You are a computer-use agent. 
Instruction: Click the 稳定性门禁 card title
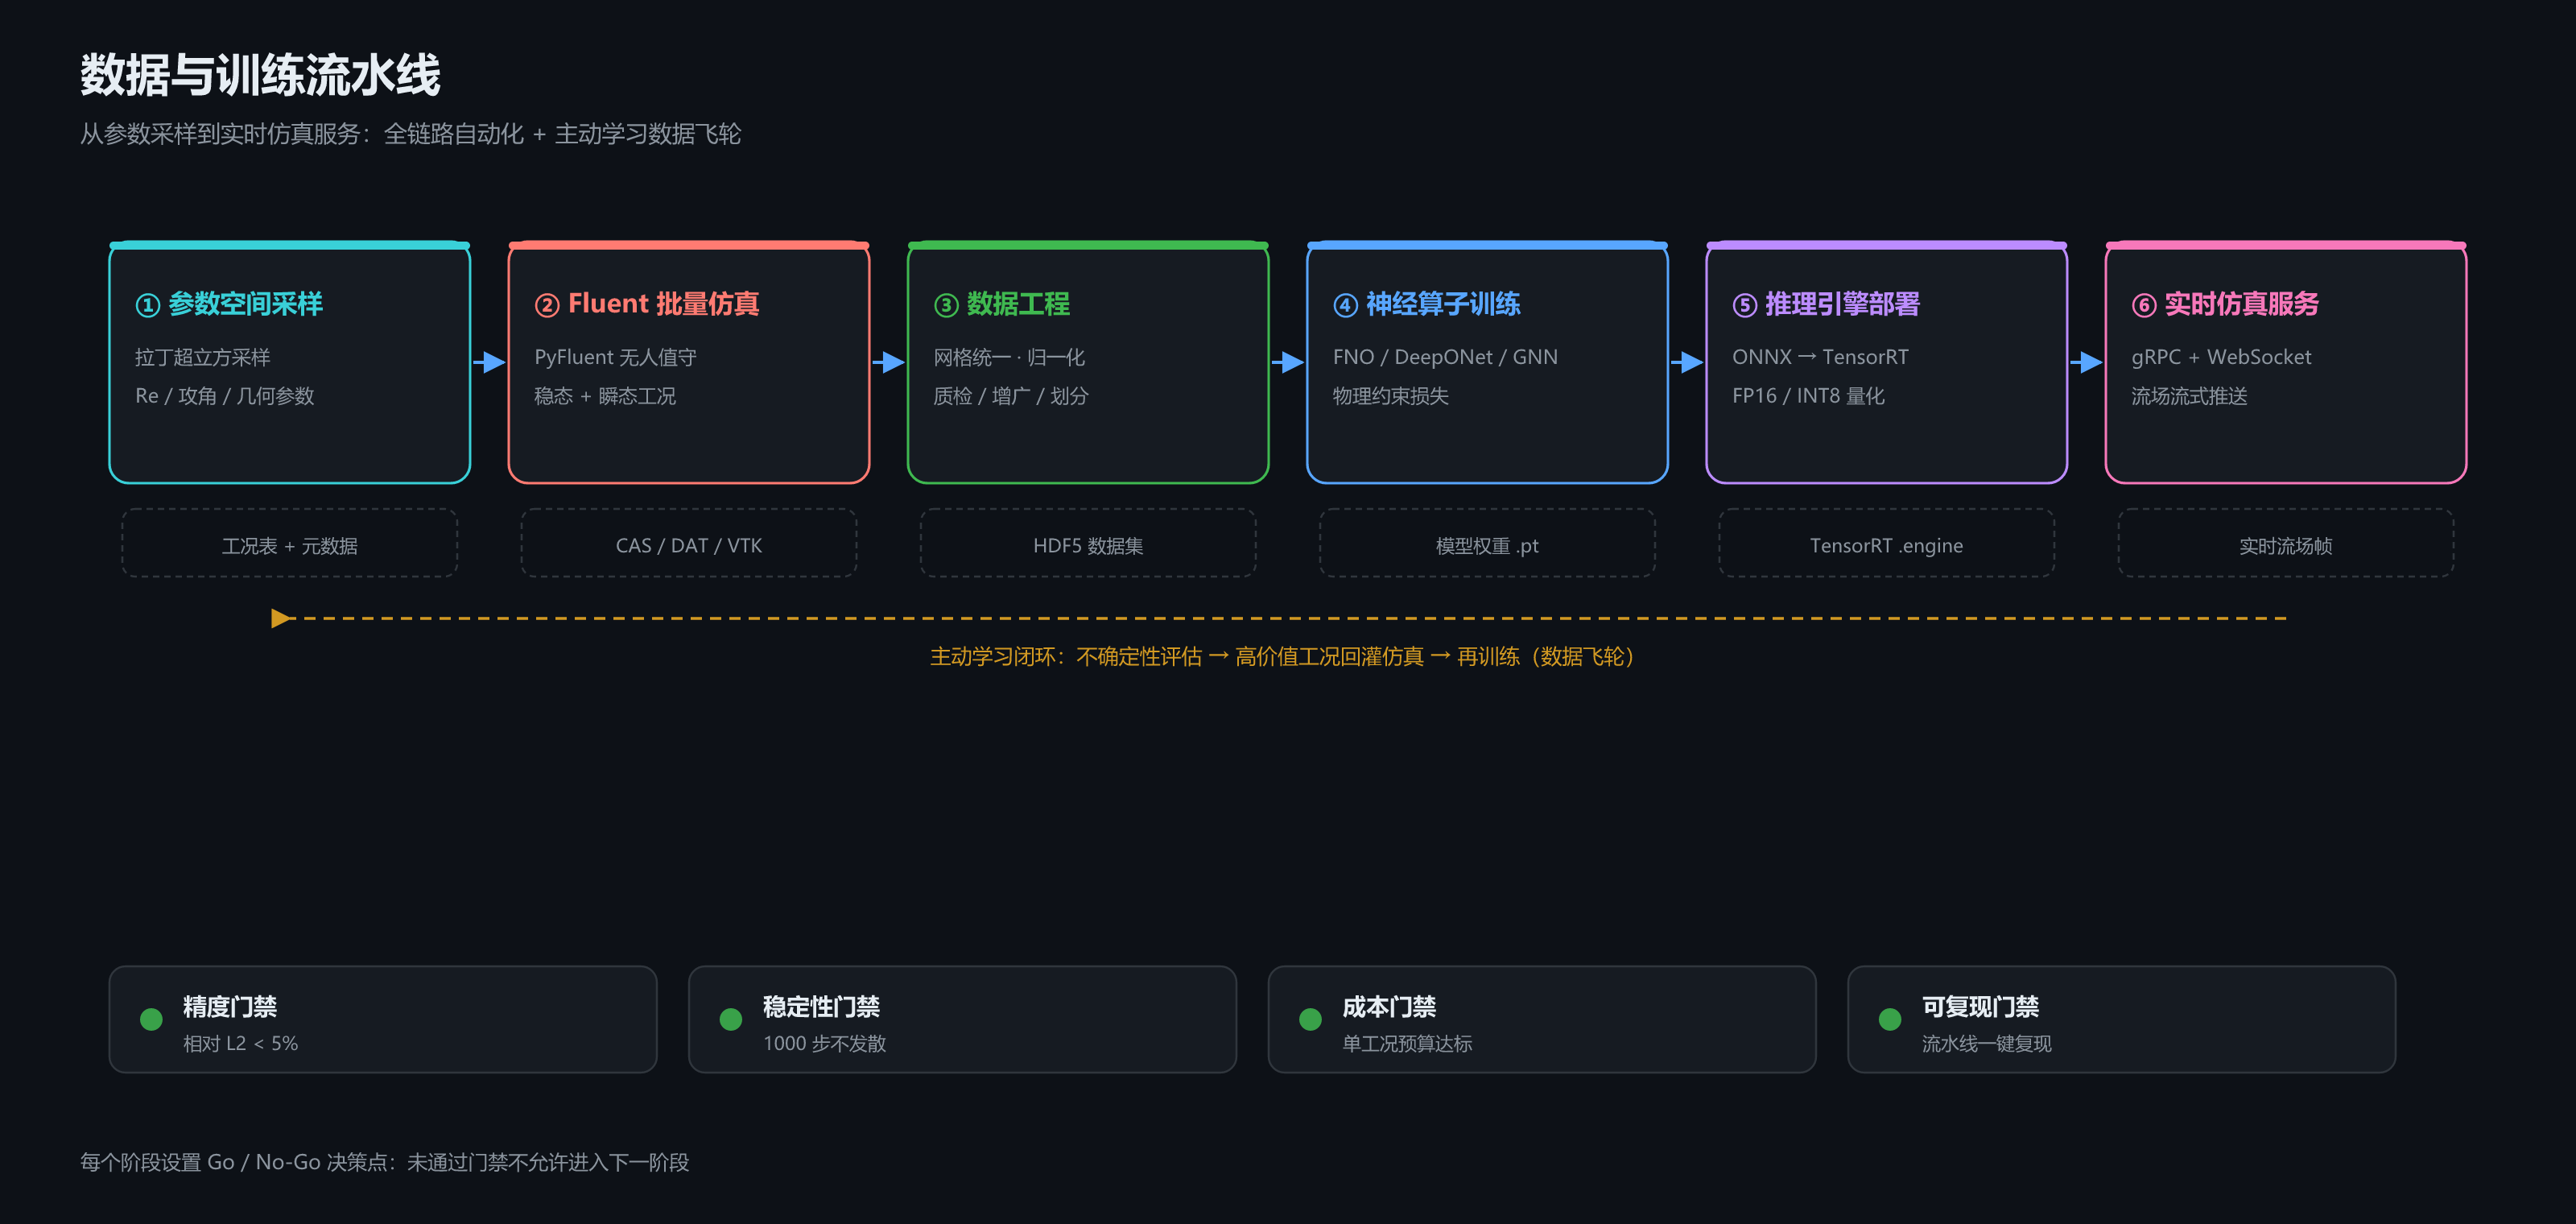point(822,1006)
